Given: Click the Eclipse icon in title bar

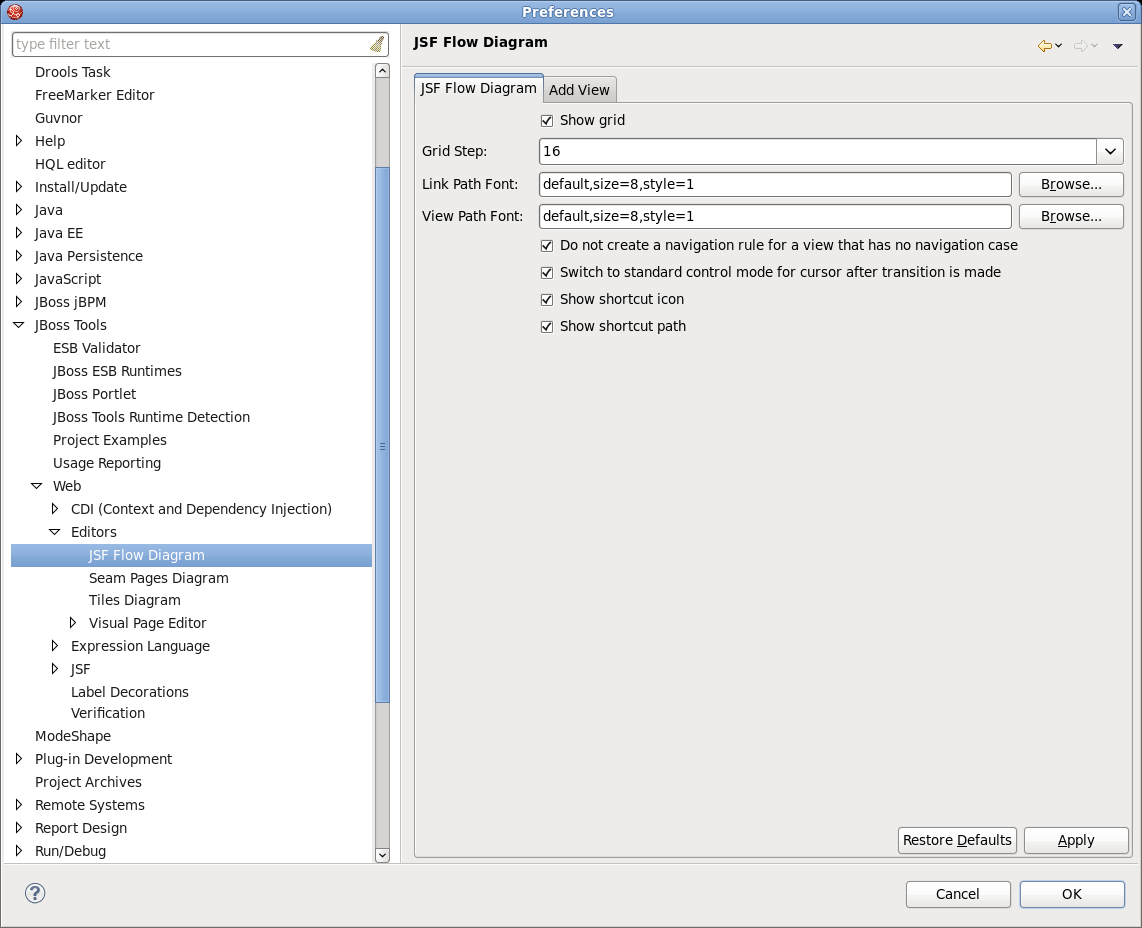Looking at the screenshot, I should pos(15,12).
